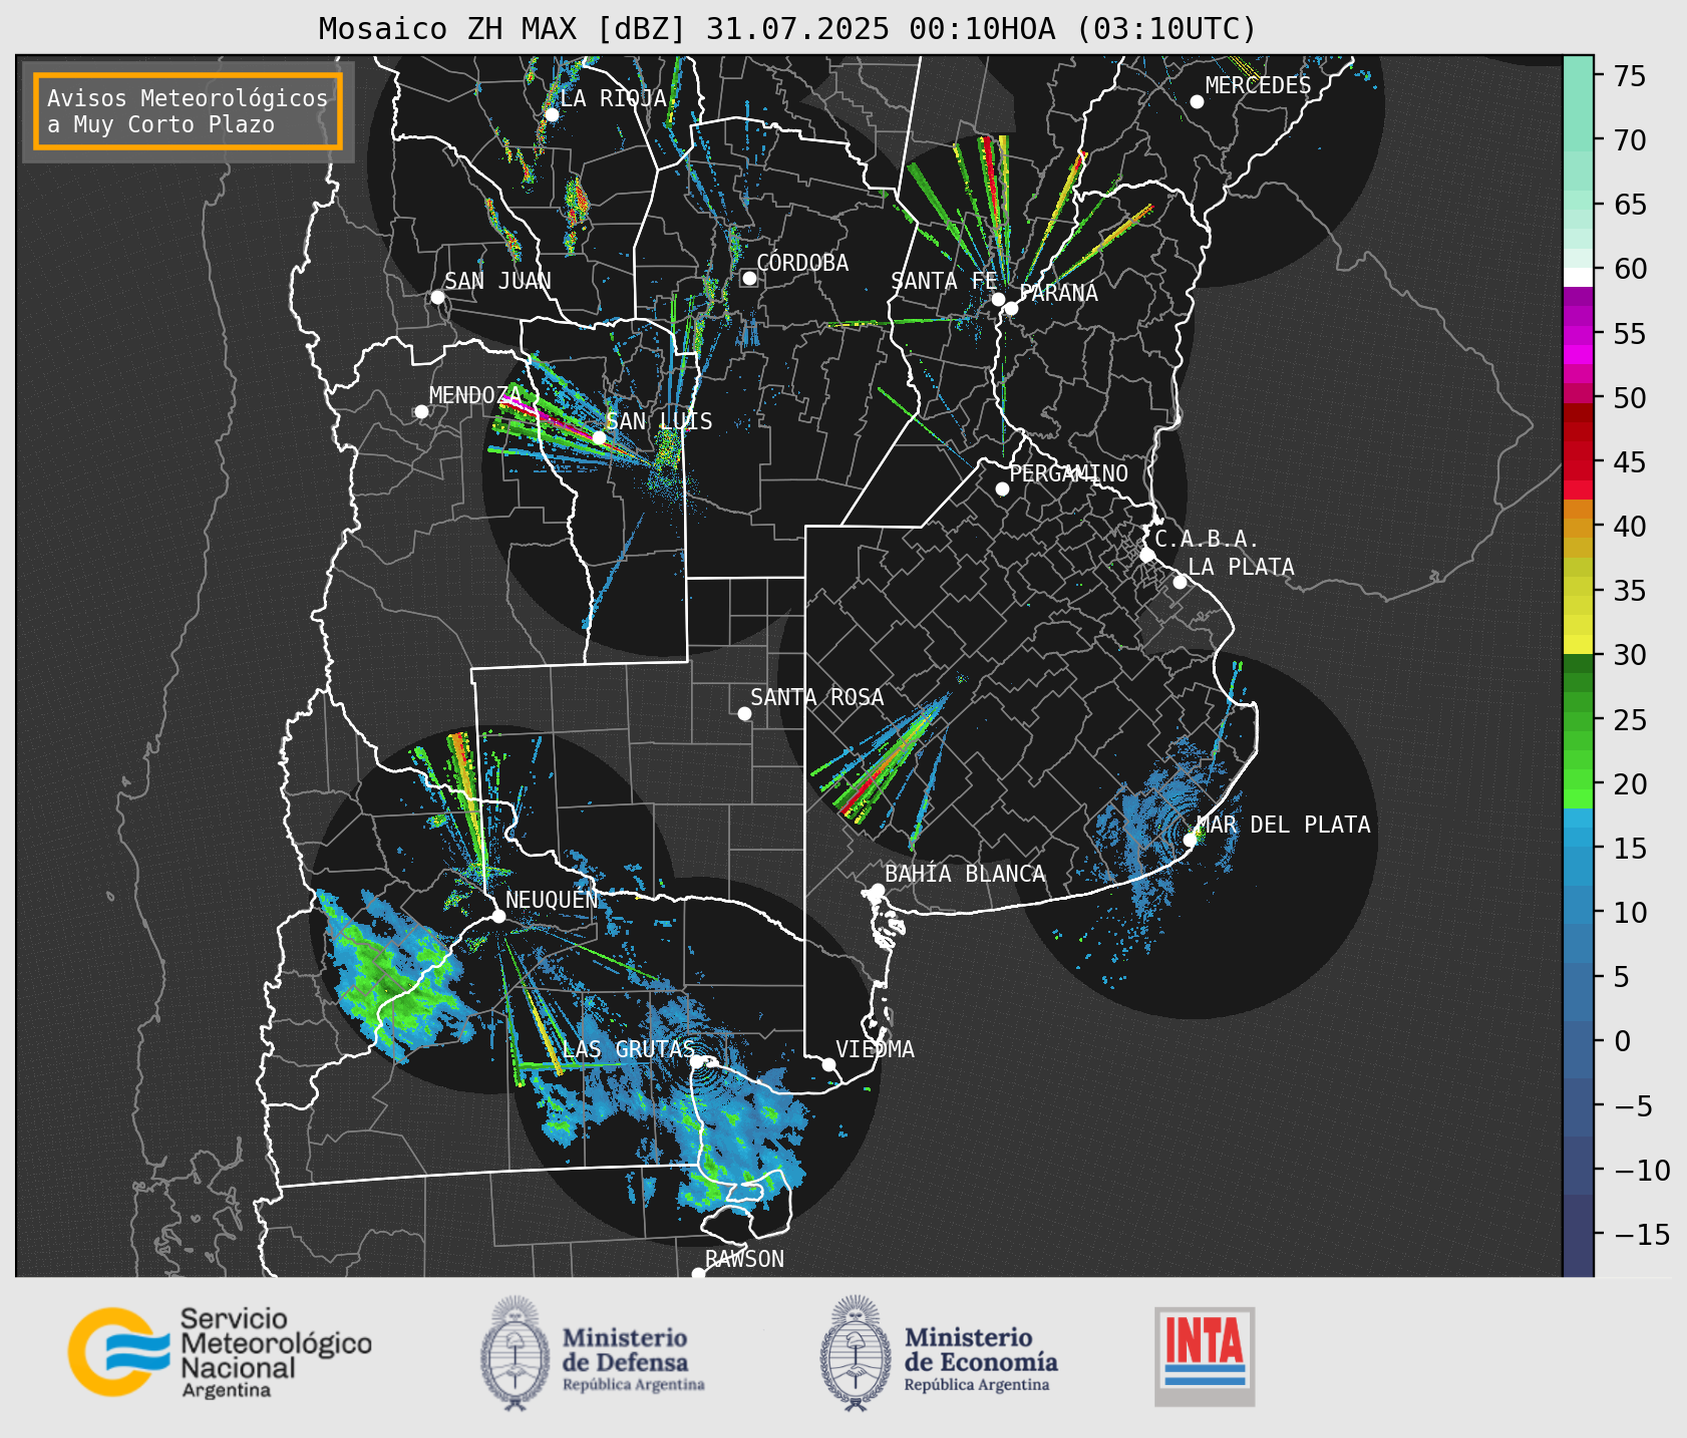Click the SANTA ROSA city marker dot
Viewport: 1687px width, 1438px height.
[744, 713]
